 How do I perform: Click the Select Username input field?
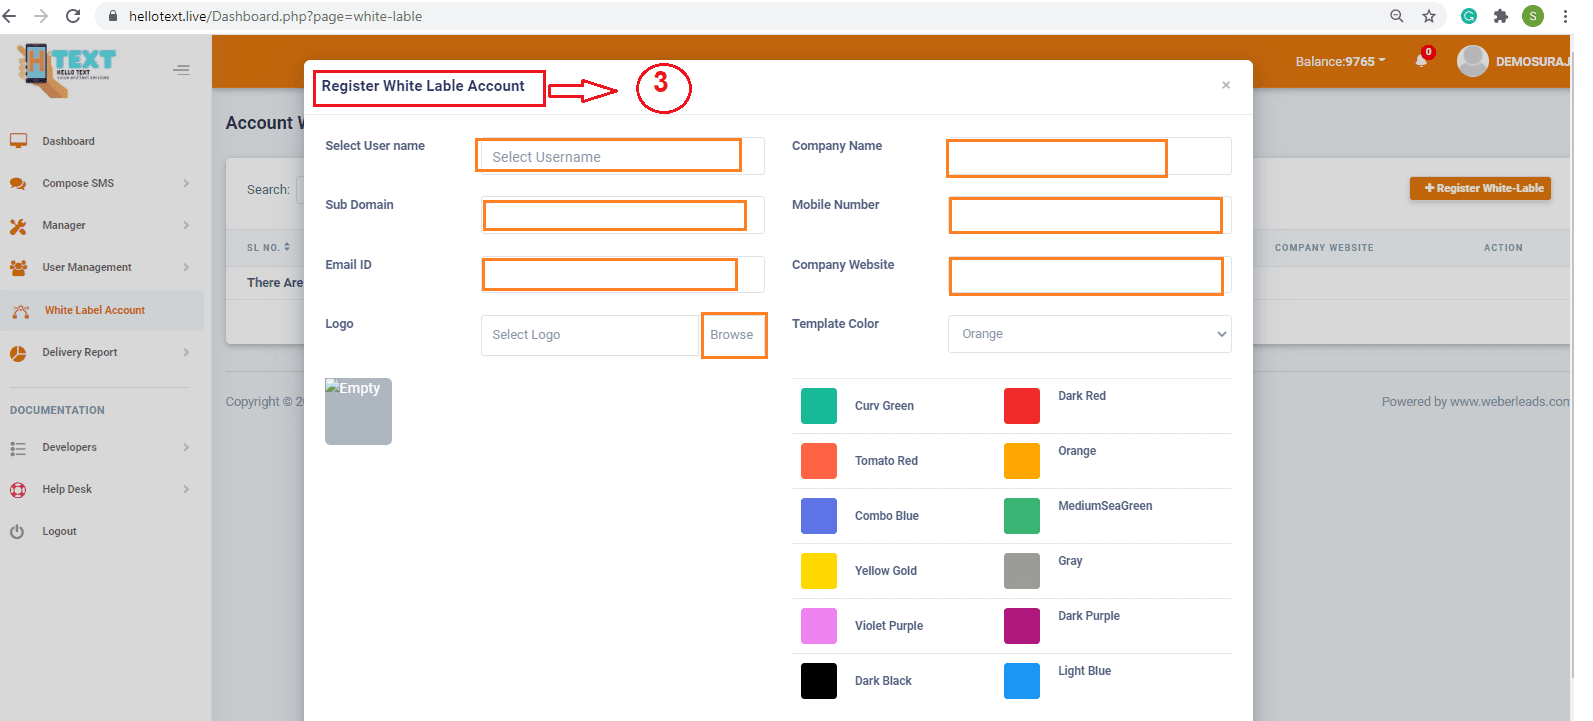coord(610,157)
